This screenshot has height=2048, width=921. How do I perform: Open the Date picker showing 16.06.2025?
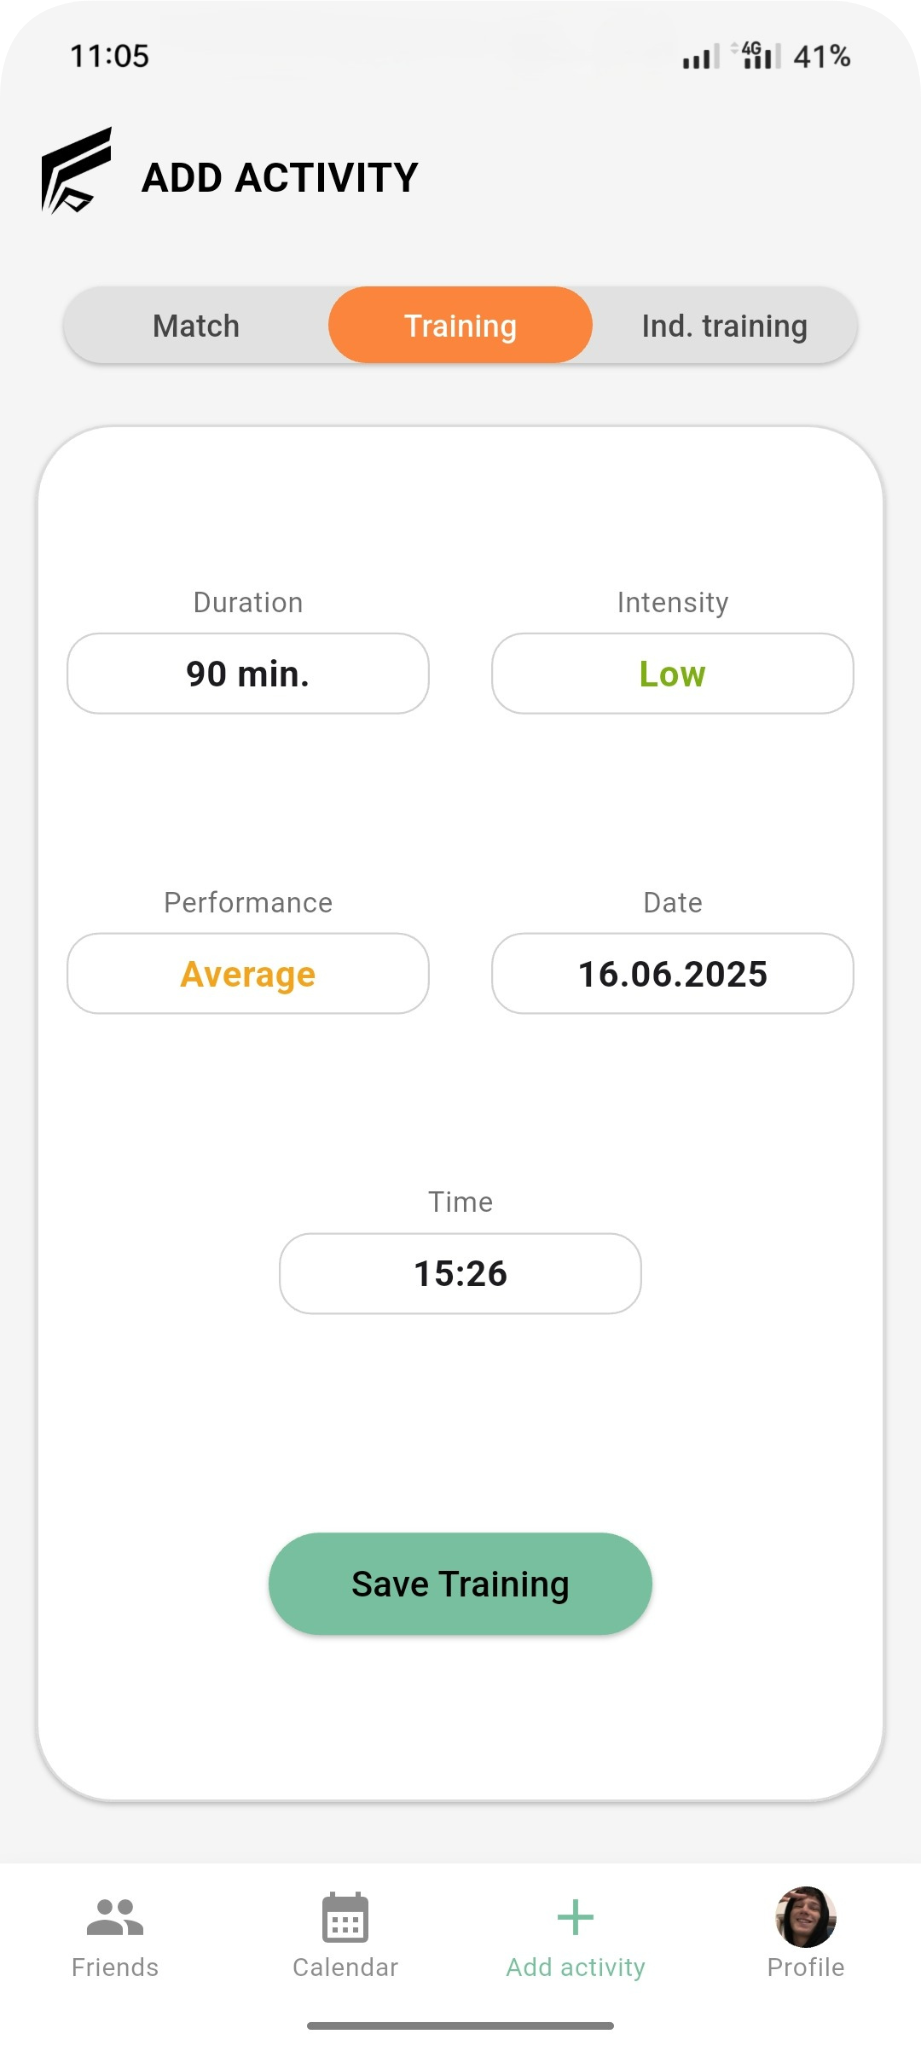tap(672, 974)
